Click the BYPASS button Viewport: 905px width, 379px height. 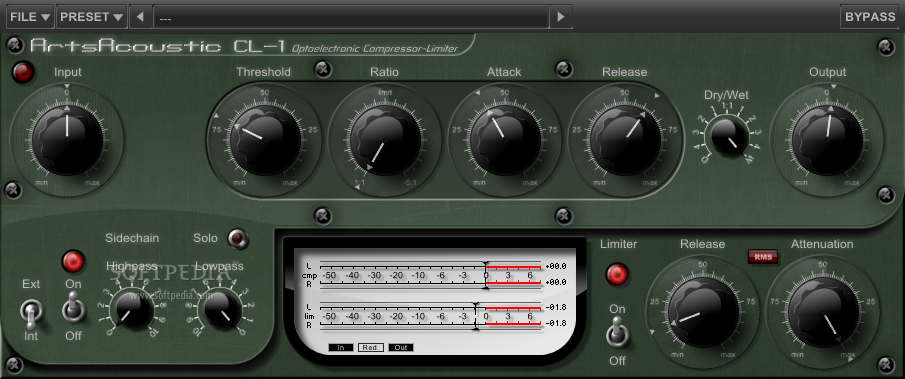pyautogui.click(x=869, y=17)
